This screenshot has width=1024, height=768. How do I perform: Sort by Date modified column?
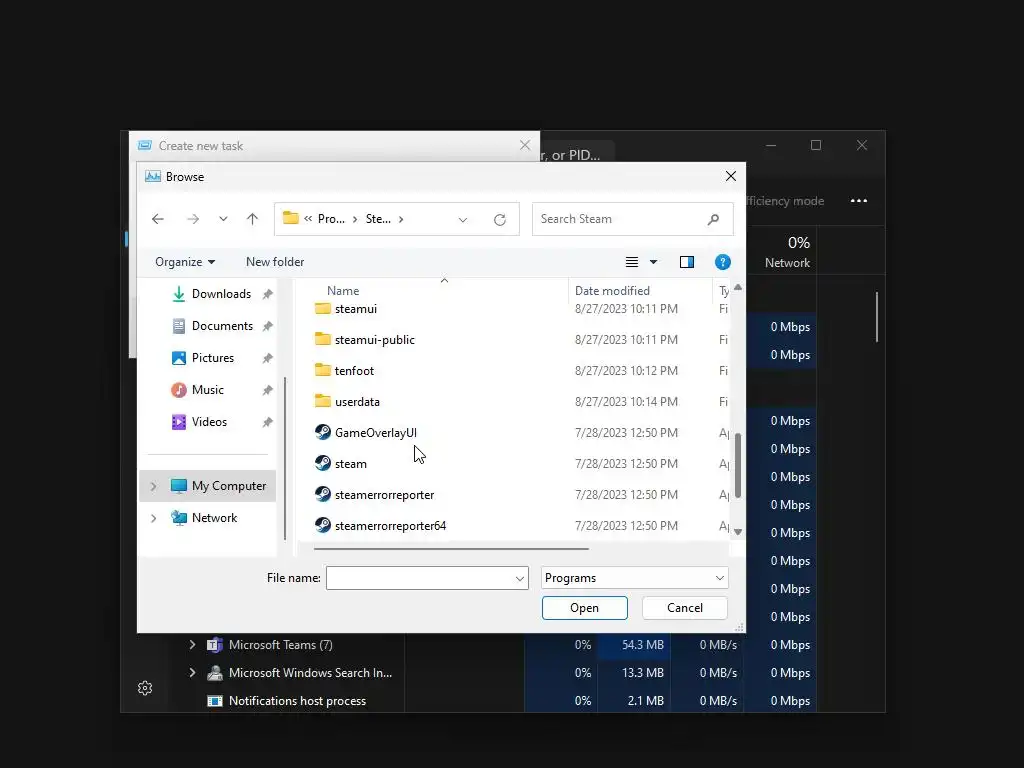(x=612, y=291)
